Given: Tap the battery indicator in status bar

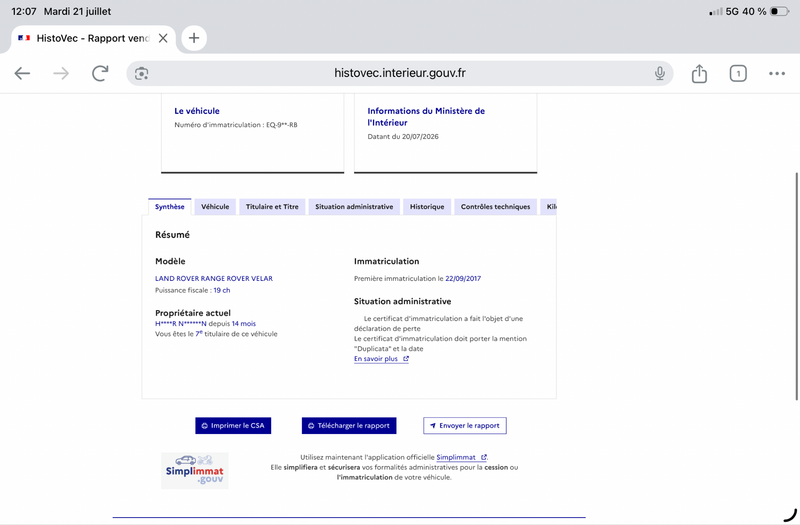Looking at the screenshot, I should click(780, 11).
